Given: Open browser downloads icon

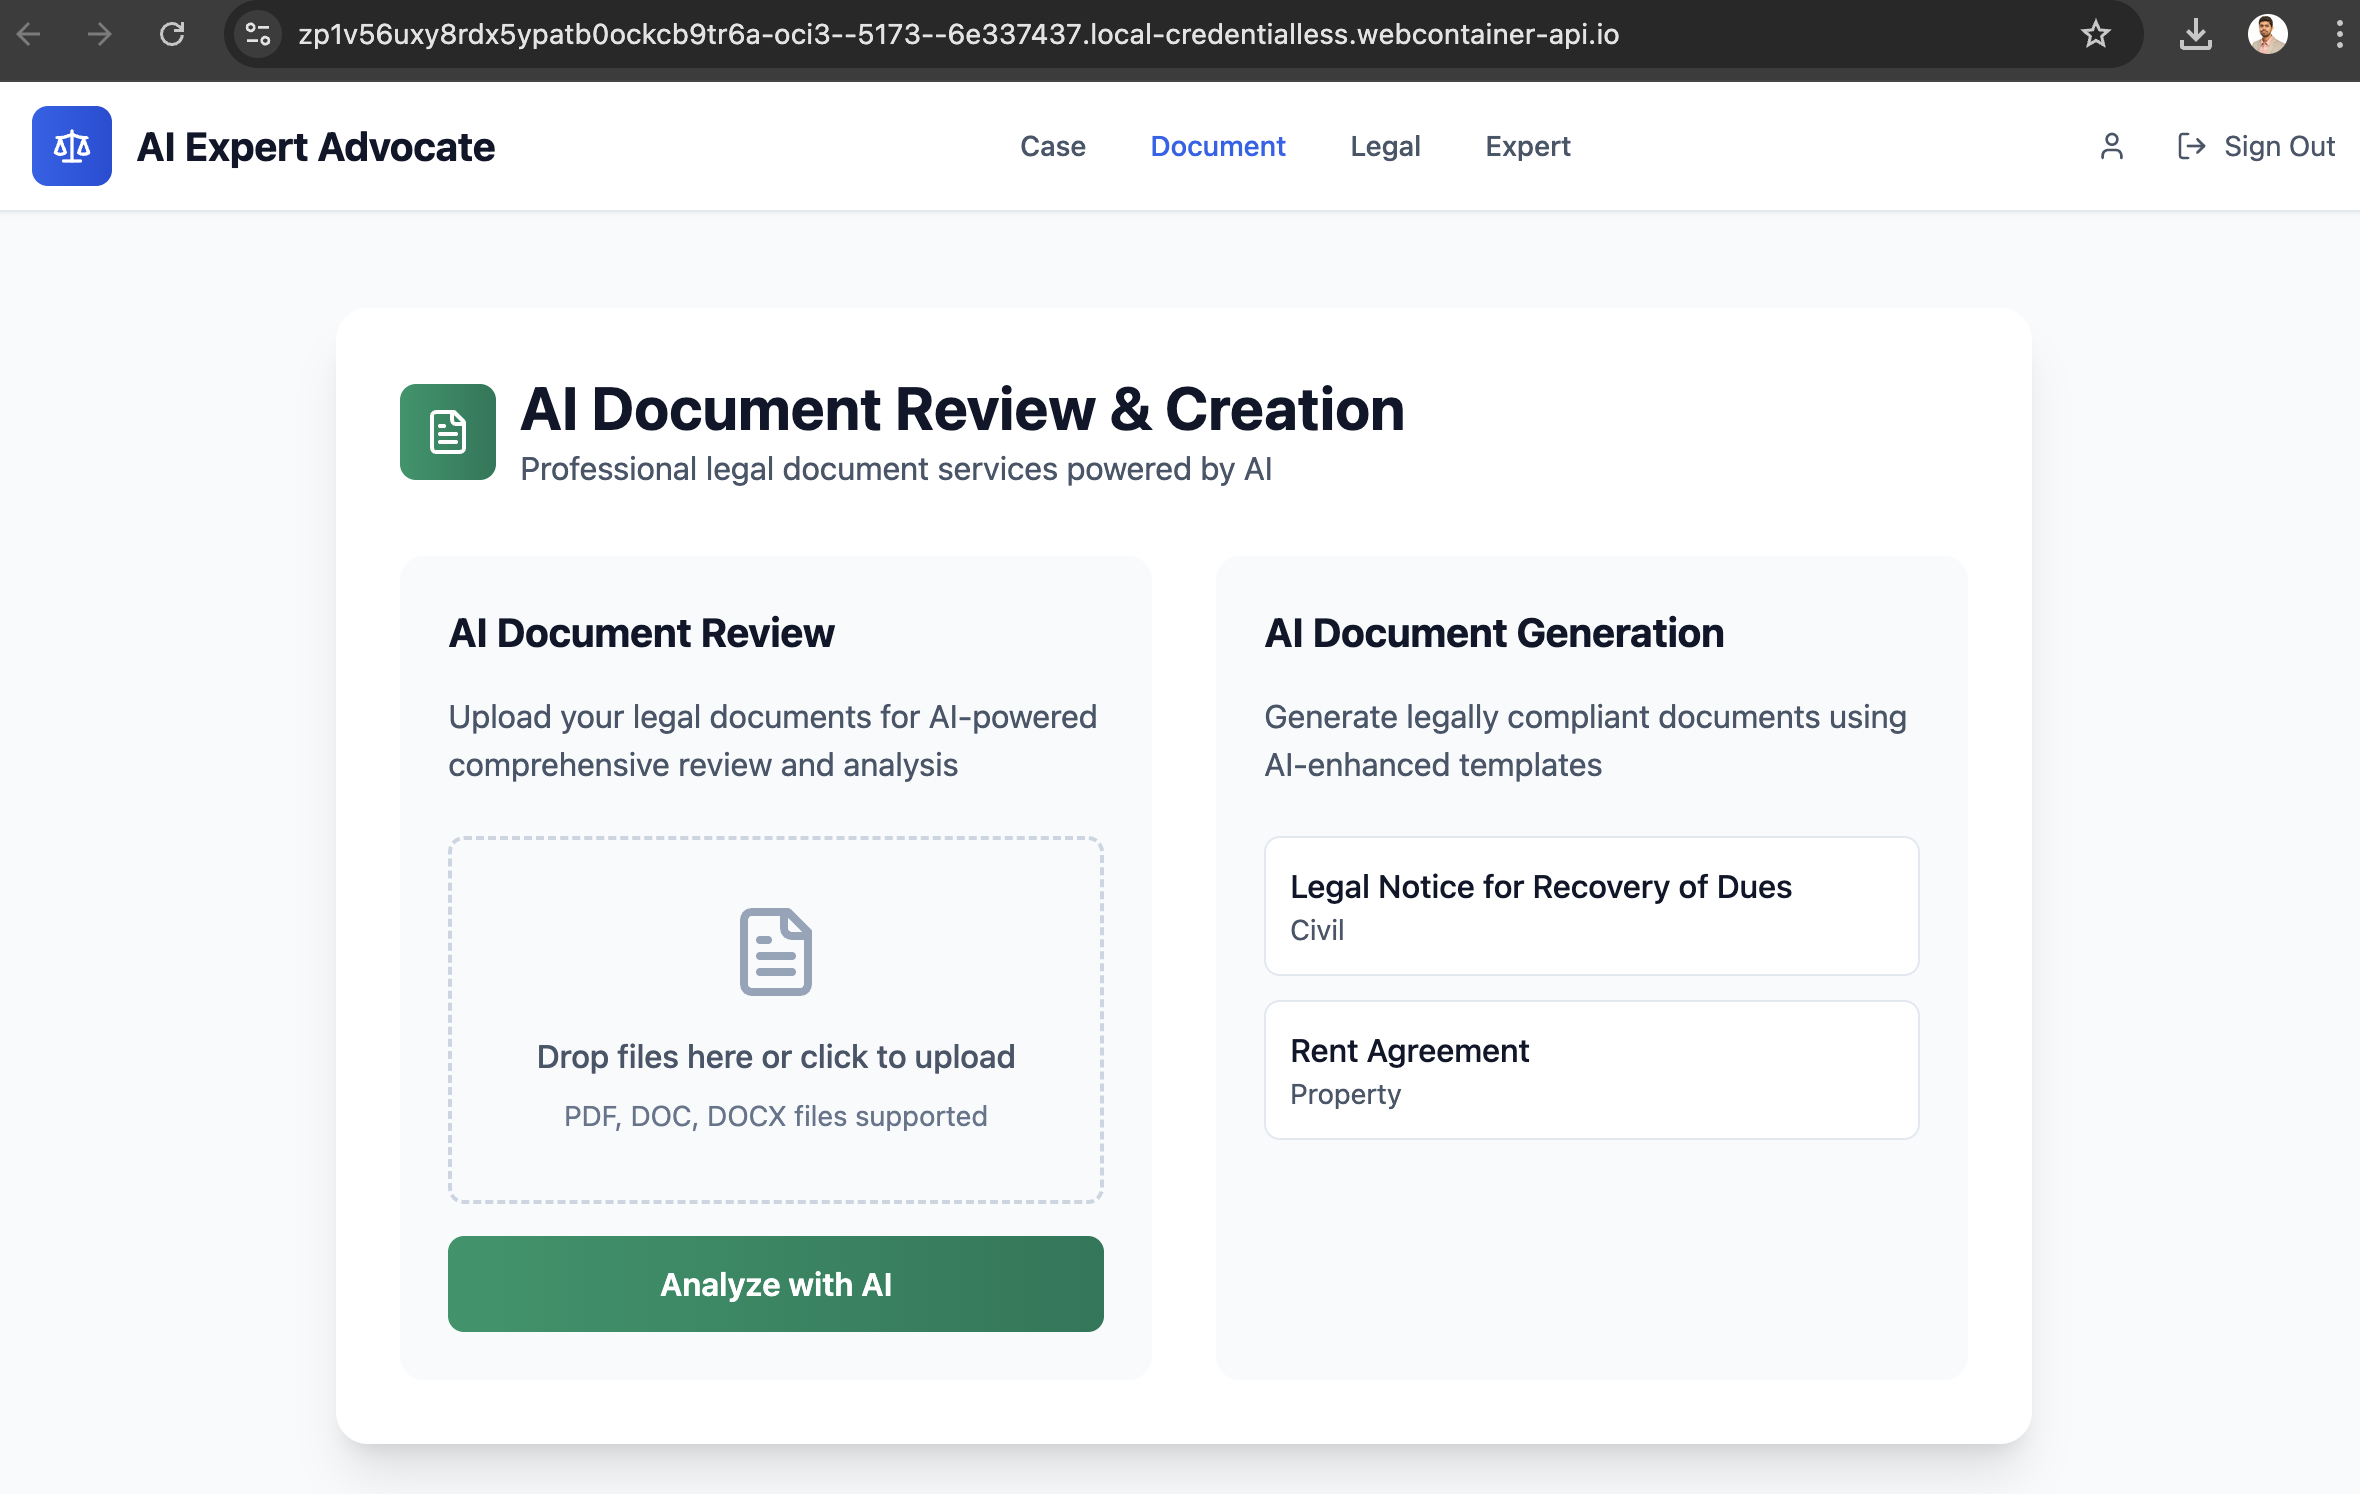Looking at the screenshot, I should pos(2195,34).
